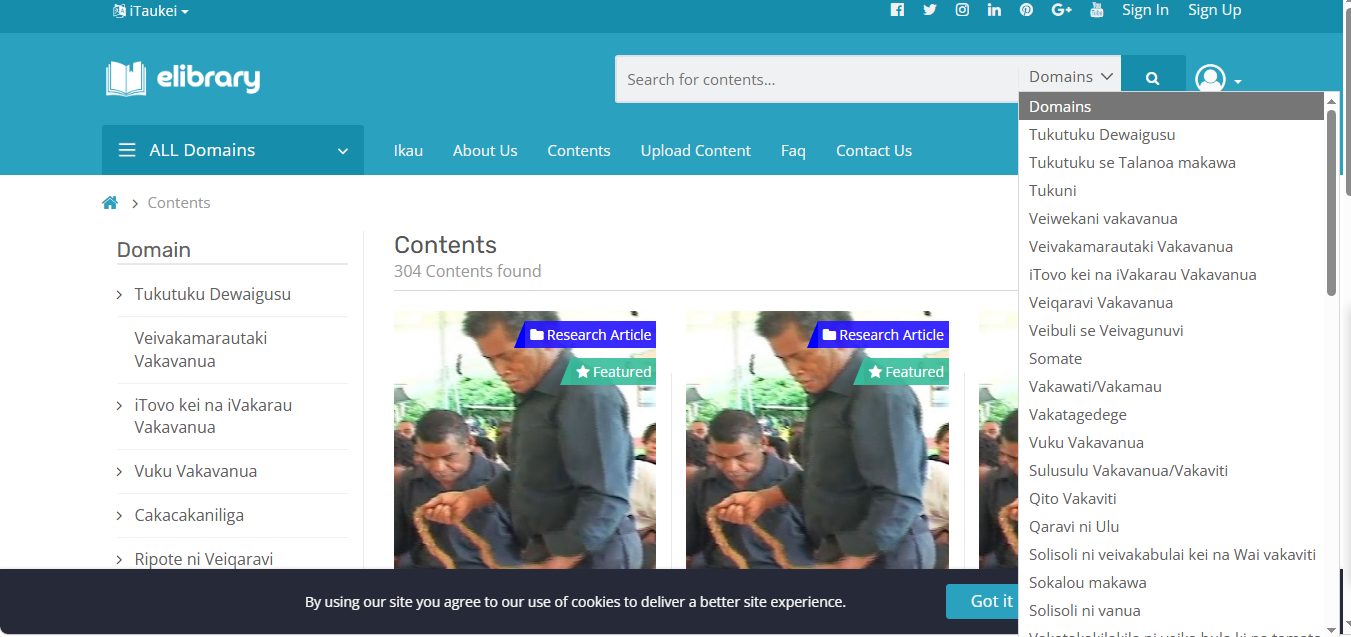Select Veivakamarautaki Vakavanua in dropdown list

pyautogui.click(x=1171, y=246)
